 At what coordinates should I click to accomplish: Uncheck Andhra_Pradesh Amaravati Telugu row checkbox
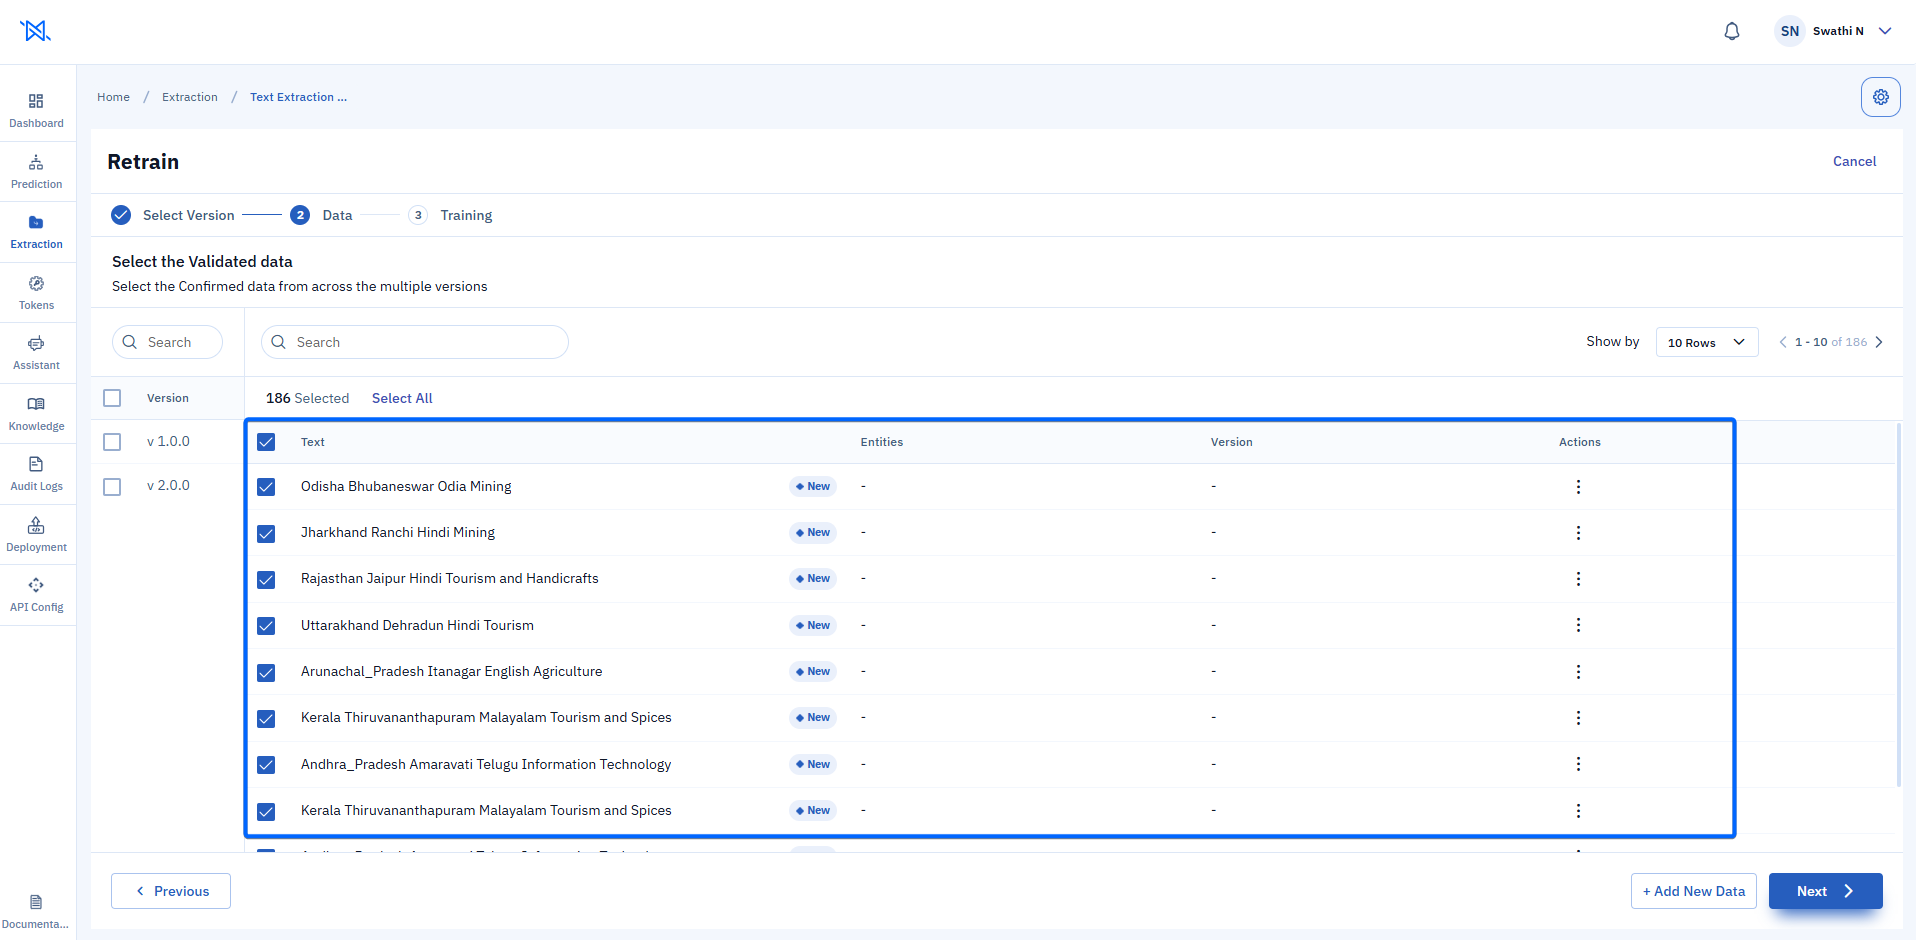[266, 765]
